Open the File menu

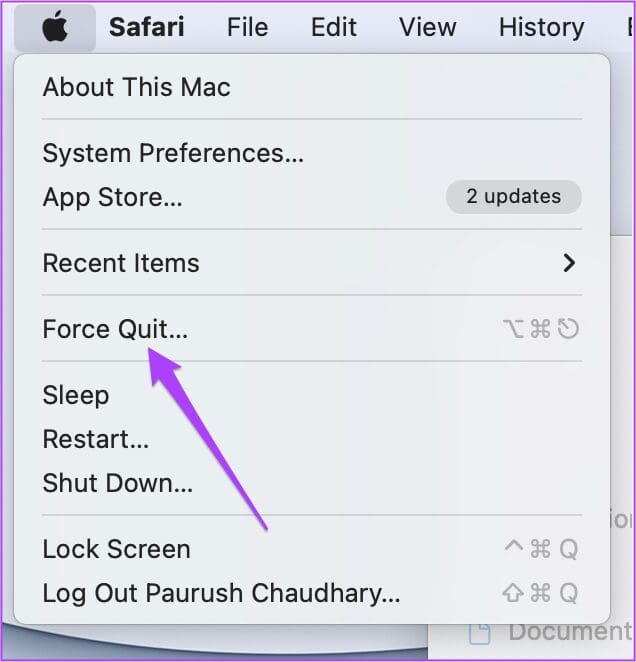coord(247,28)
